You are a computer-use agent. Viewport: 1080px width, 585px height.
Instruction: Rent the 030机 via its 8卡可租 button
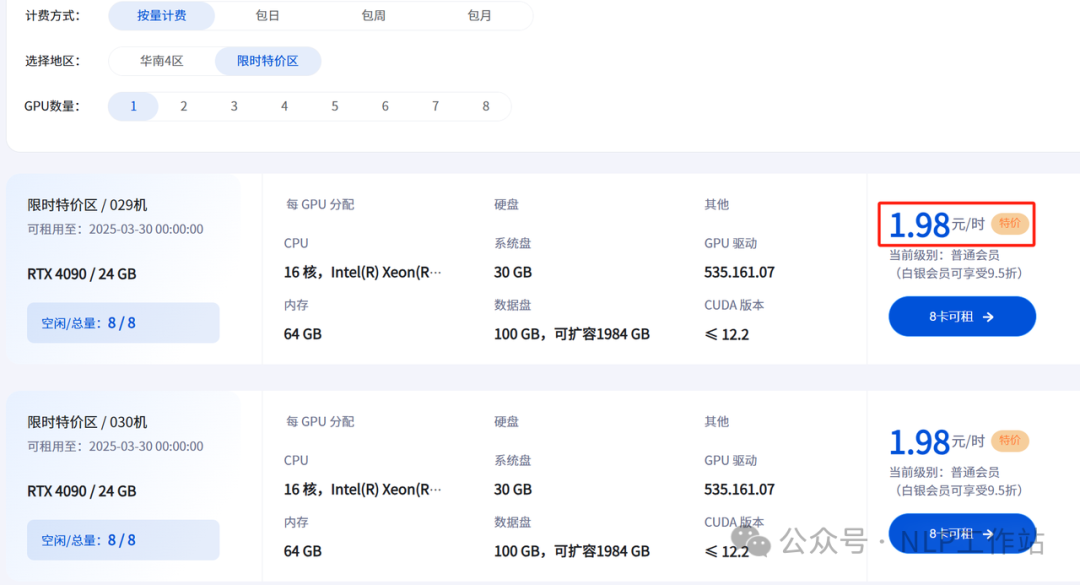click(x=962, y=533)
